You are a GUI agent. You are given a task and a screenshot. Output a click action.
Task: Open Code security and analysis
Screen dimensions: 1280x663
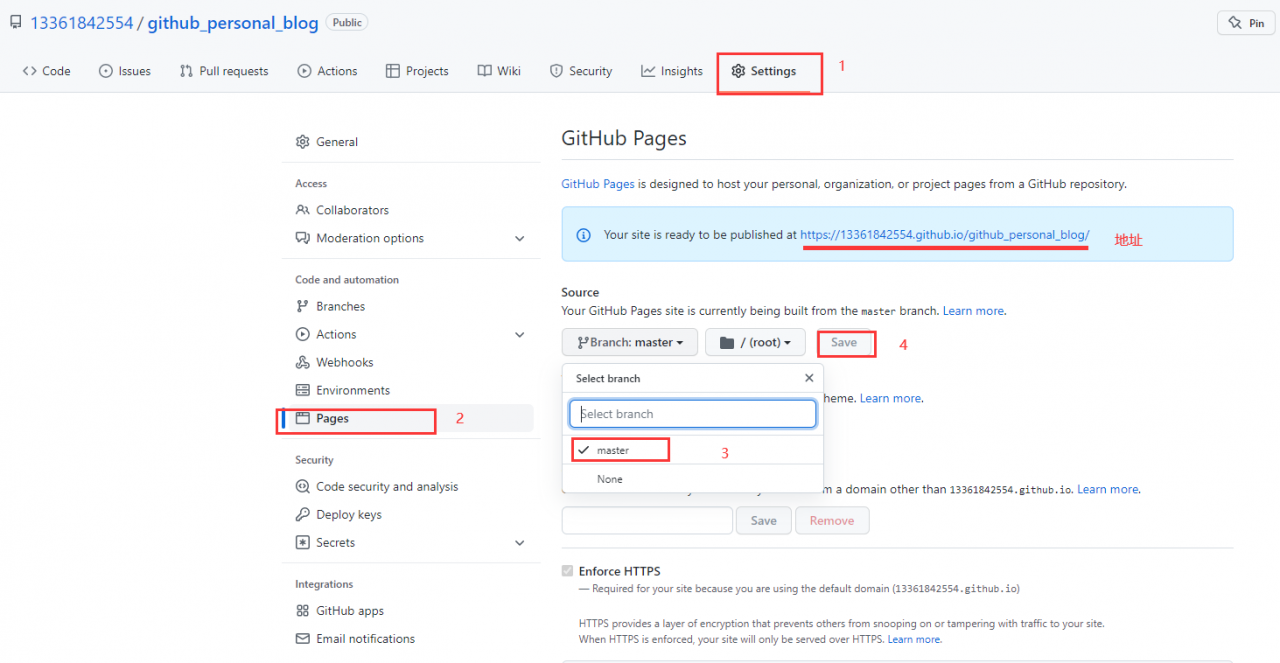(x=387, y=487)
